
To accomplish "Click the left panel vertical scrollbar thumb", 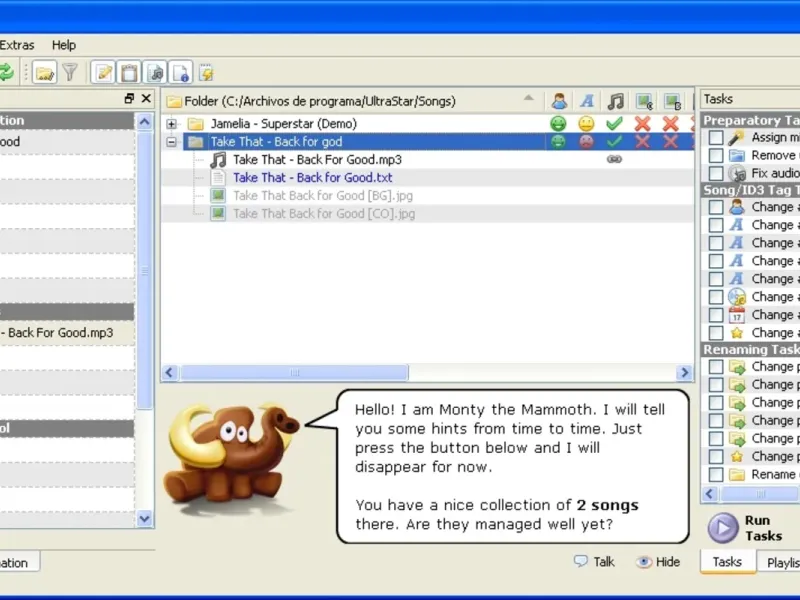I will (144, 270).
